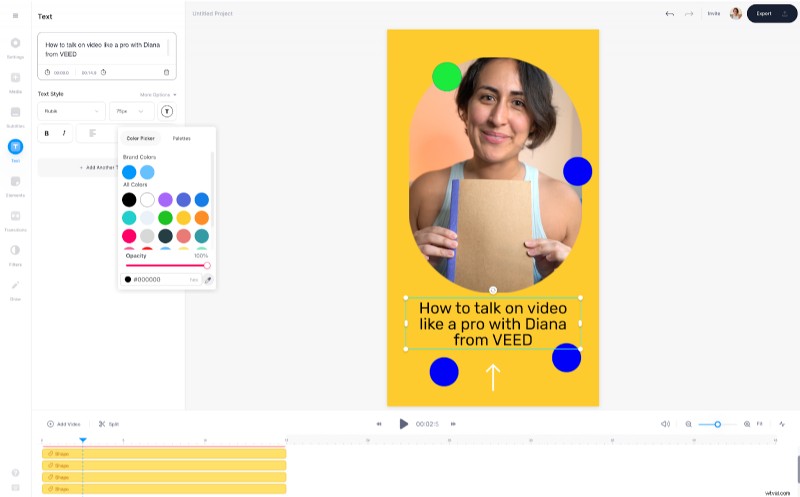The width and height of the screenshot is (800, 497).
Task: Edit the text content box
Action: point(105,49)
